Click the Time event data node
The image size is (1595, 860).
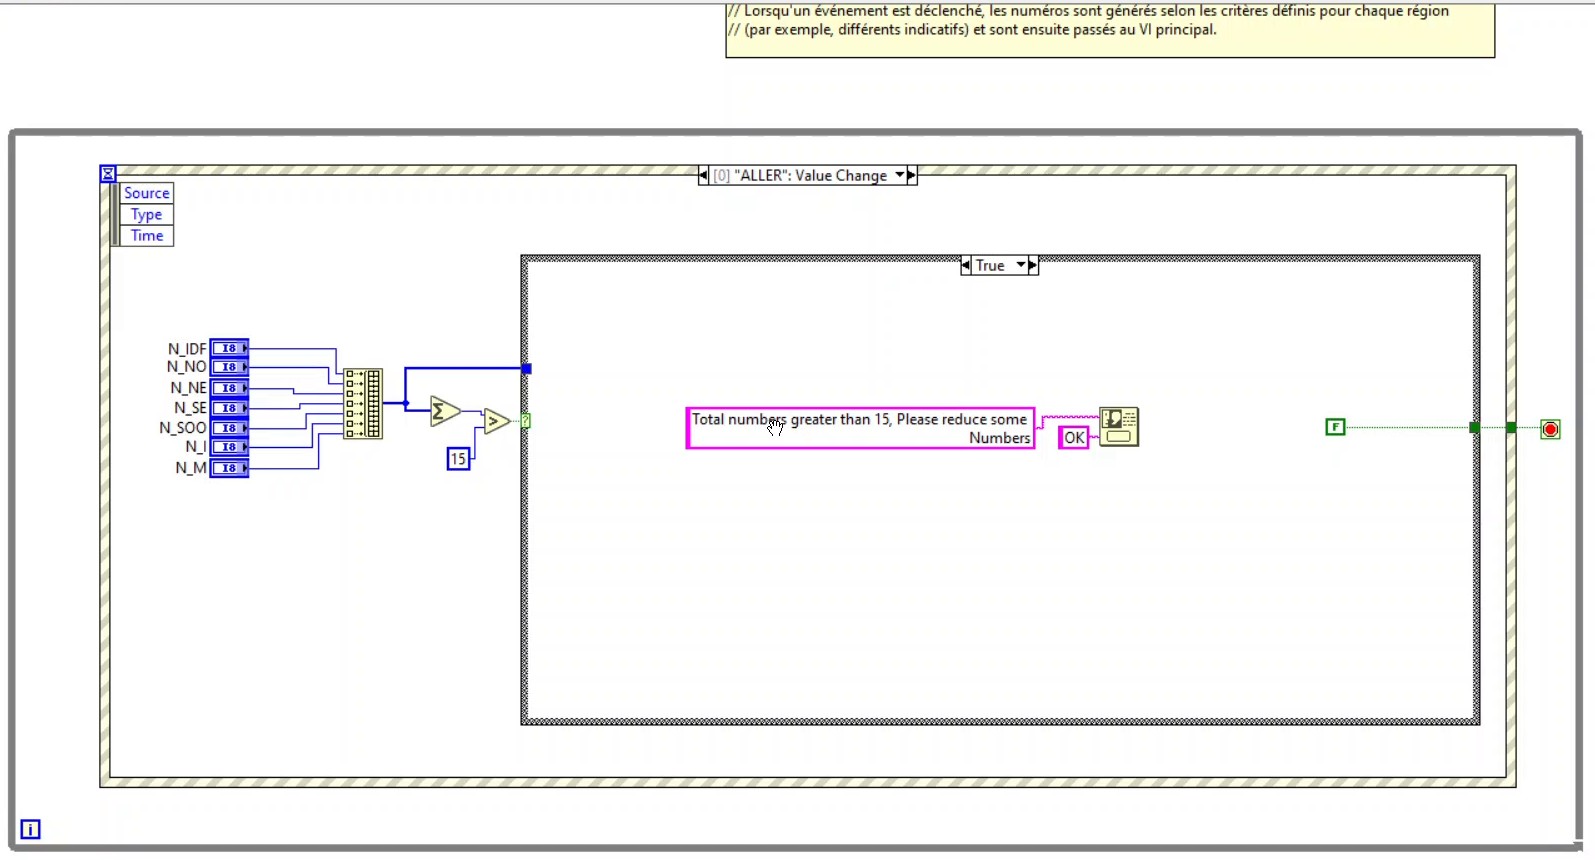[x=146, y=235]
